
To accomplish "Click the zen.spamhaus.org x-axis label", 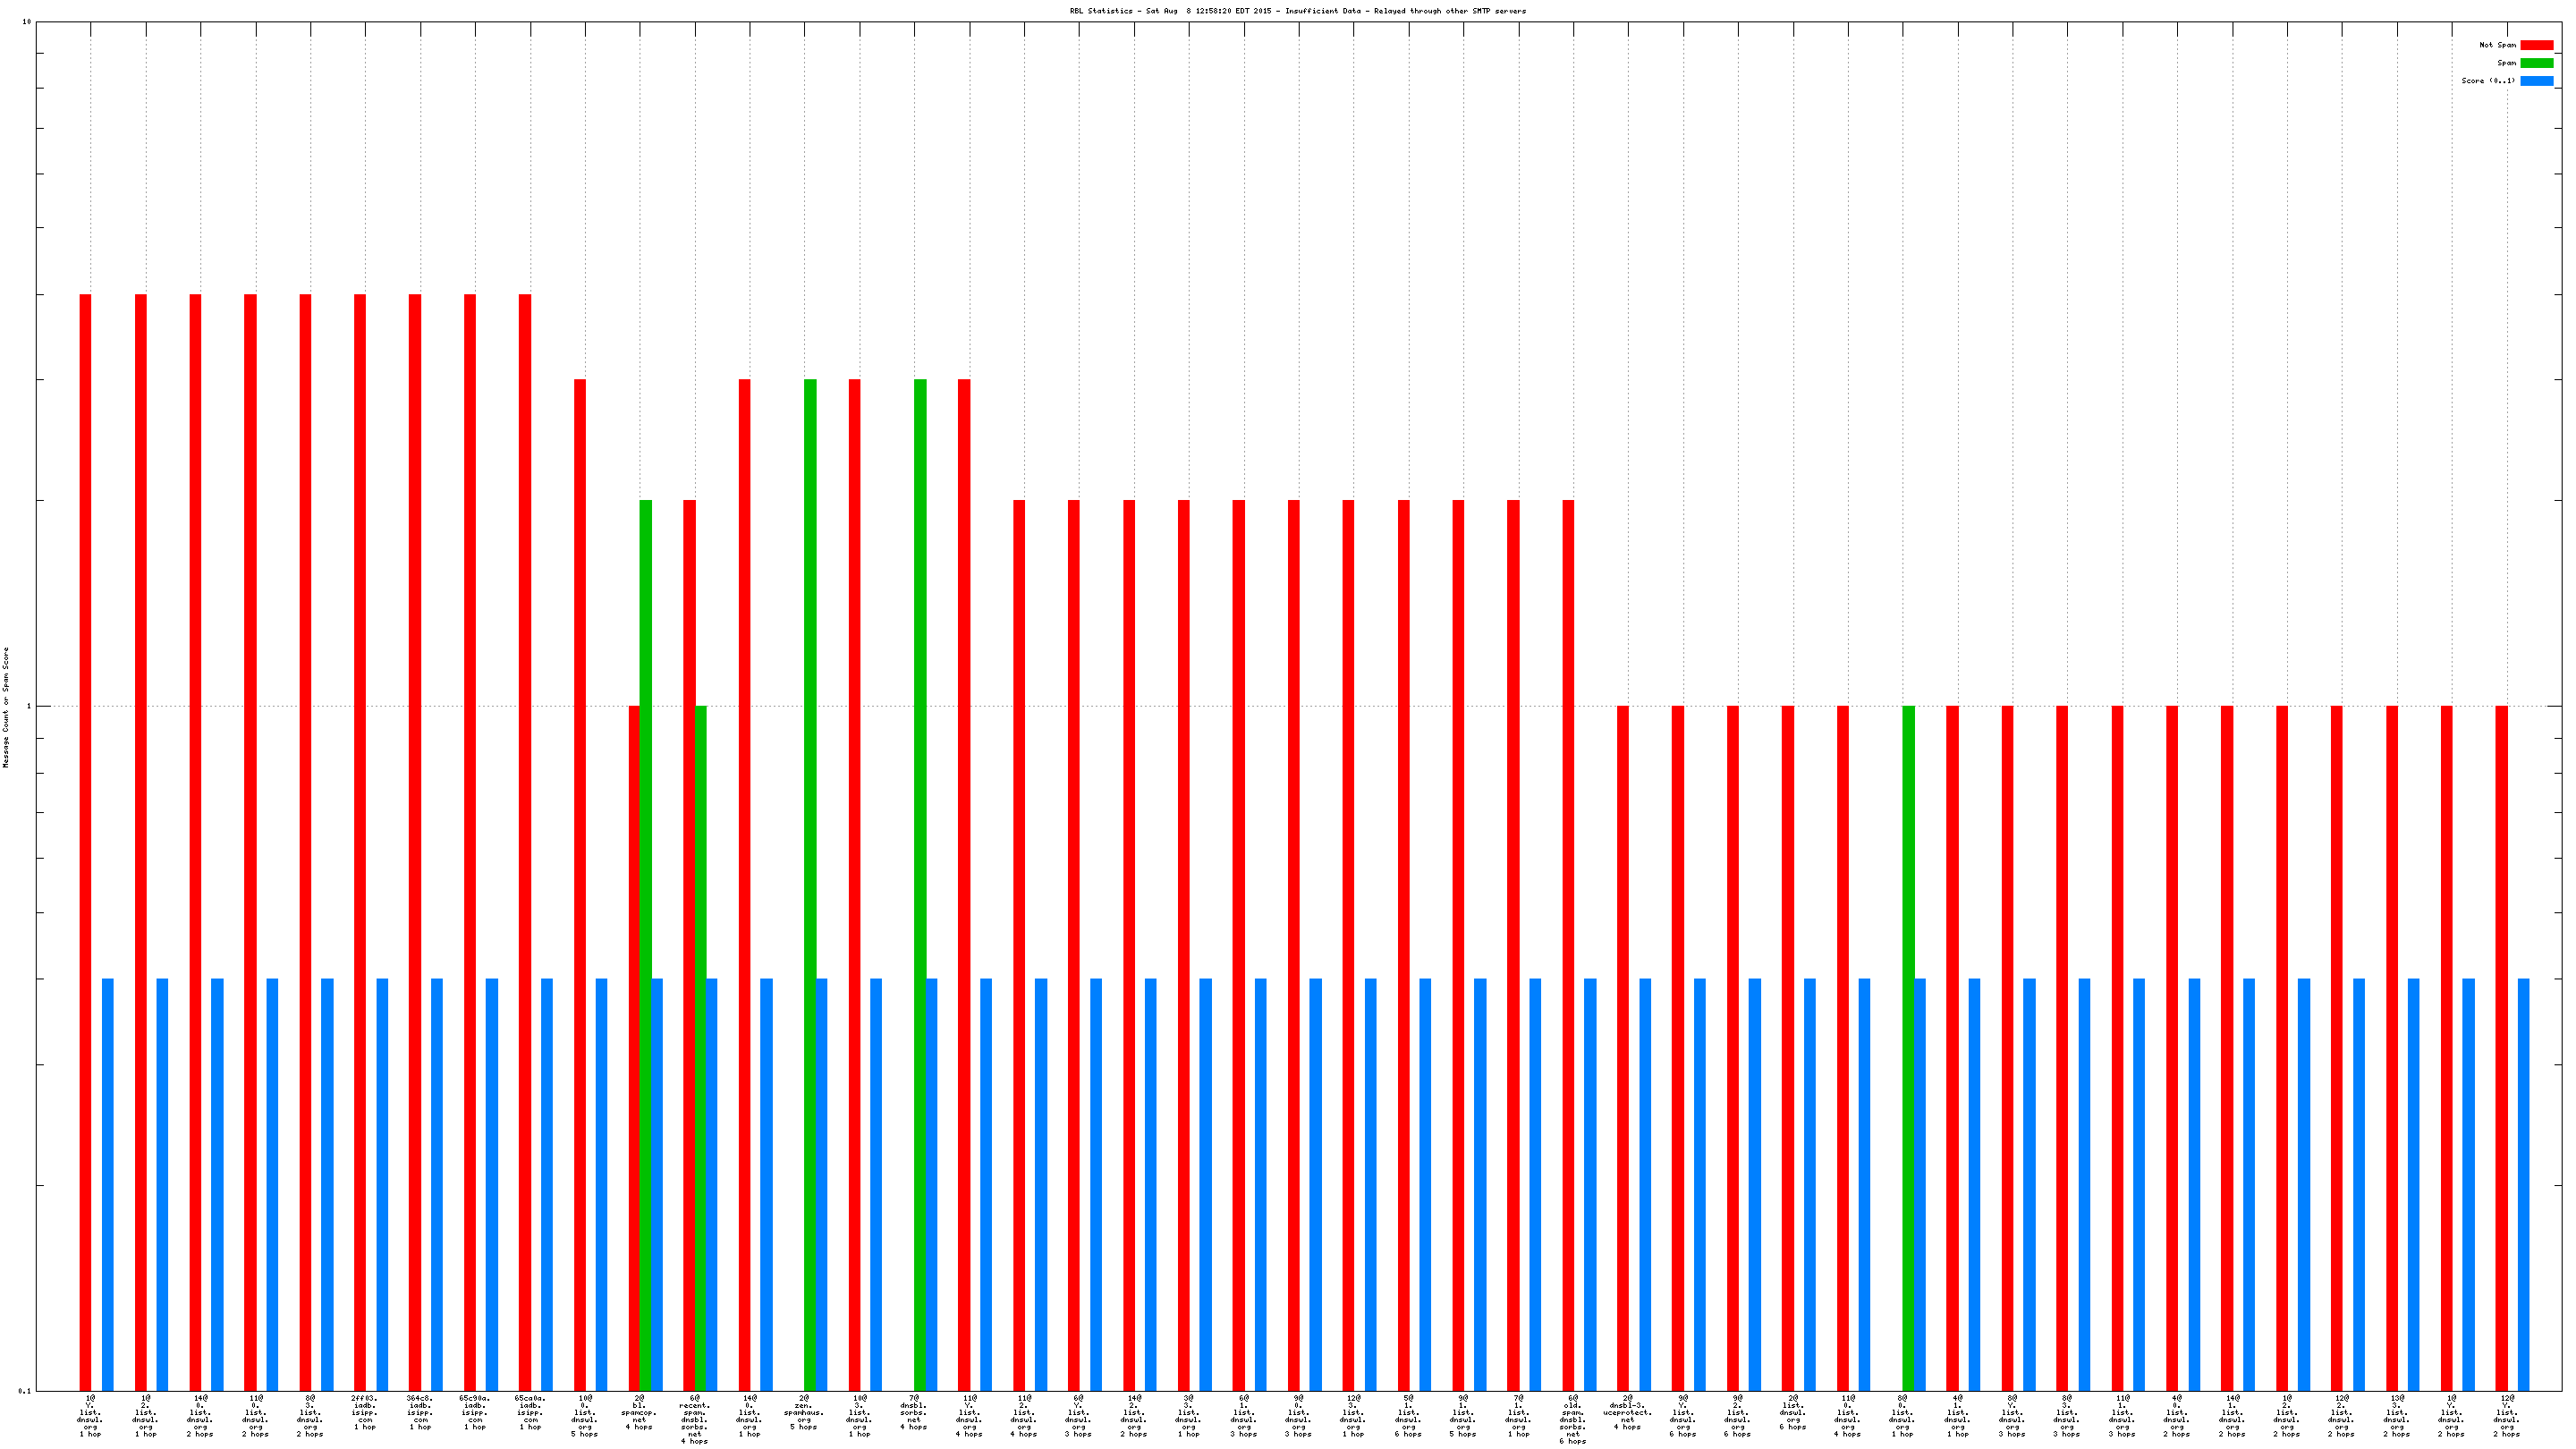I will 804,1412.
